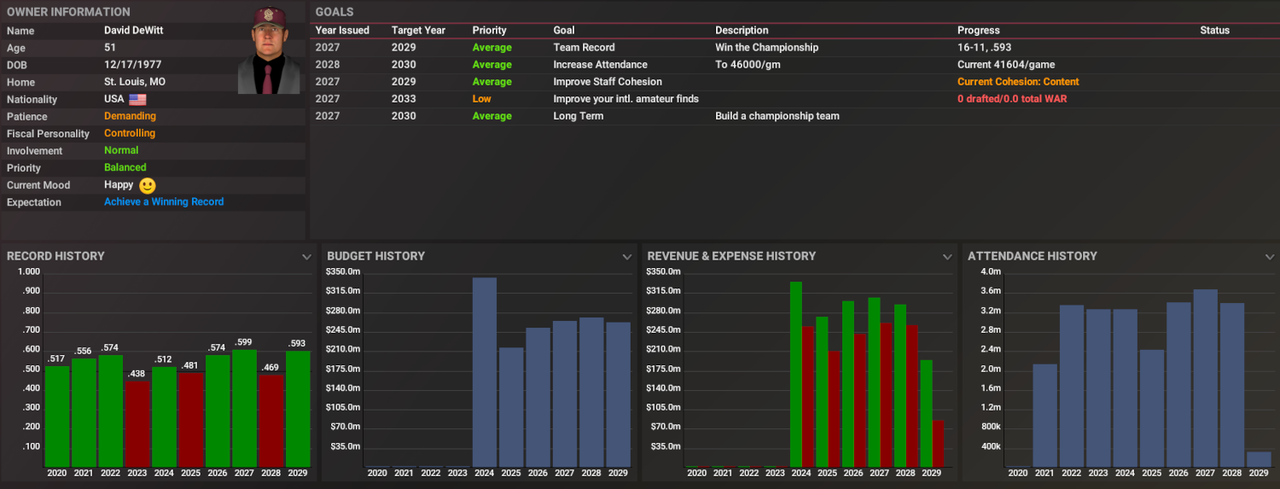Click the 'Normal' involvement value
The image size is (1280, 489).
pos(121,150)
